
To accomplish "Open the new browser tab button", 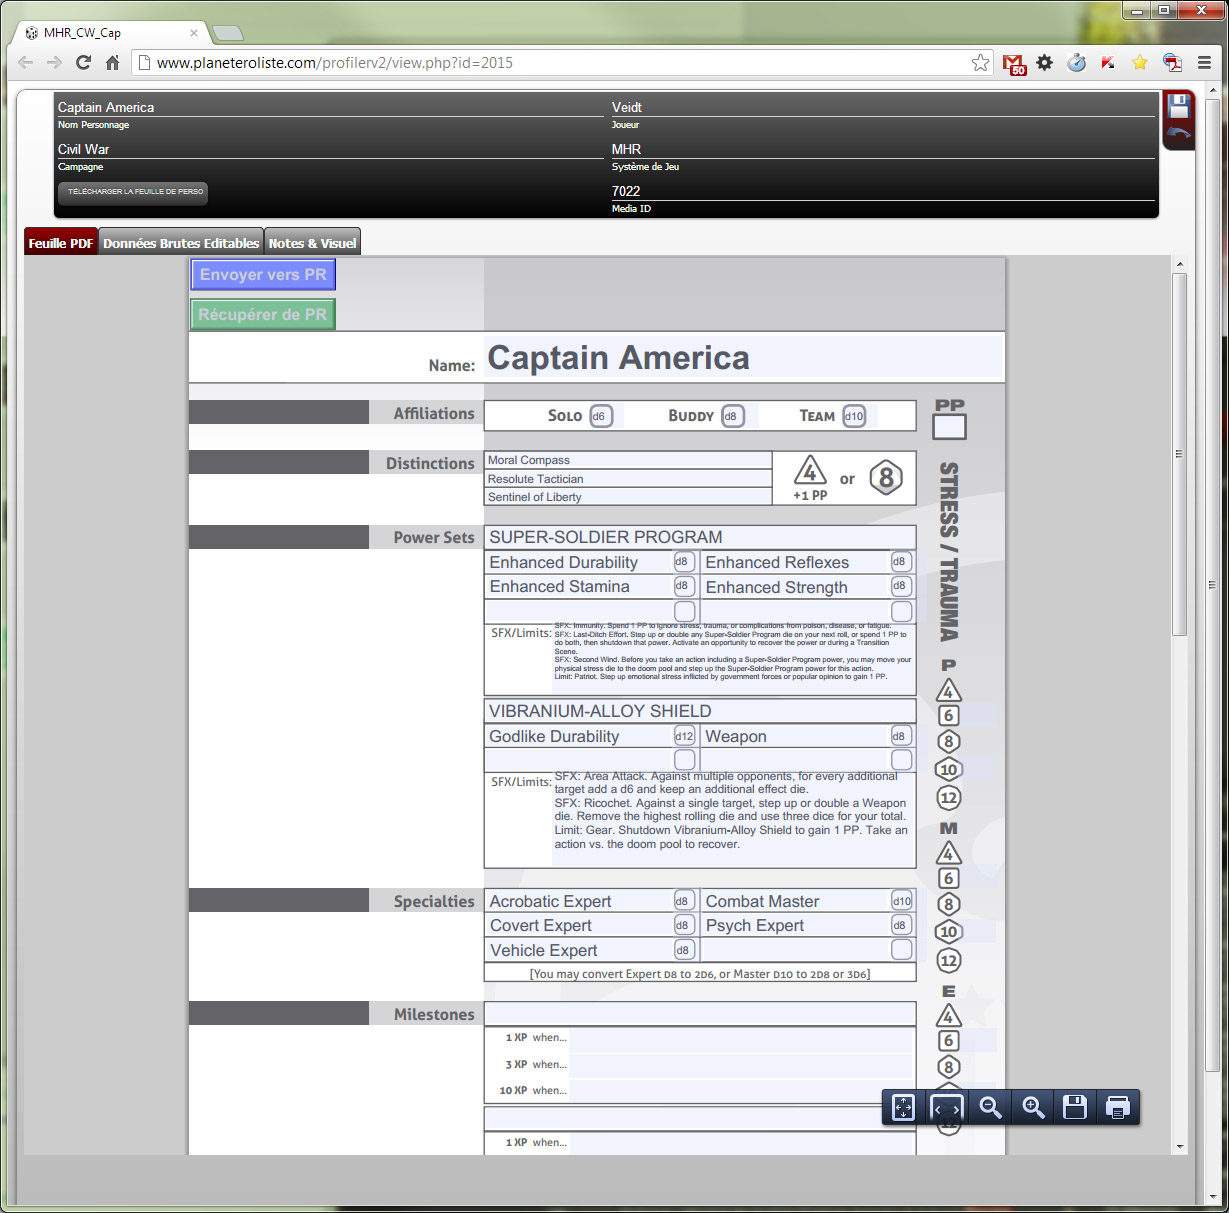I will pos(228,33).
